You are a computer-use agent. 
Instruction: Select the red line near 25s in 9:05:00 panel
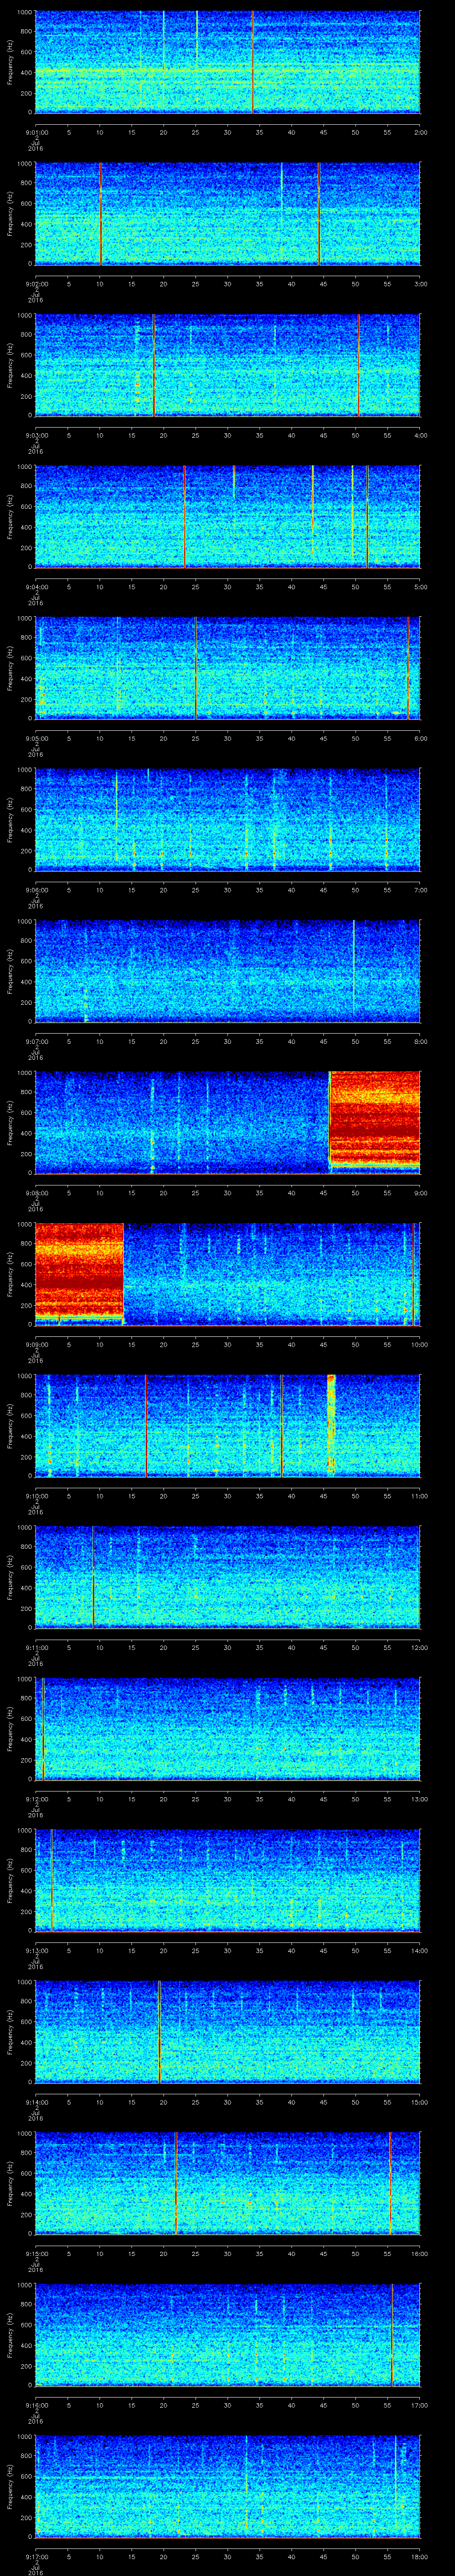click(x=196, y=668)
